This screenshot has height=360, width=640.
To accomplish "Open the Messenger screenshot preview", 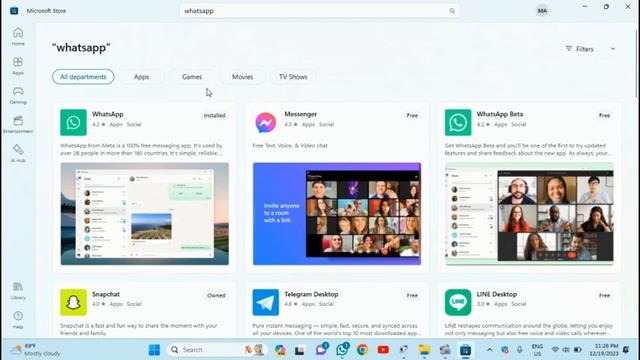I will tap(337, 214).
